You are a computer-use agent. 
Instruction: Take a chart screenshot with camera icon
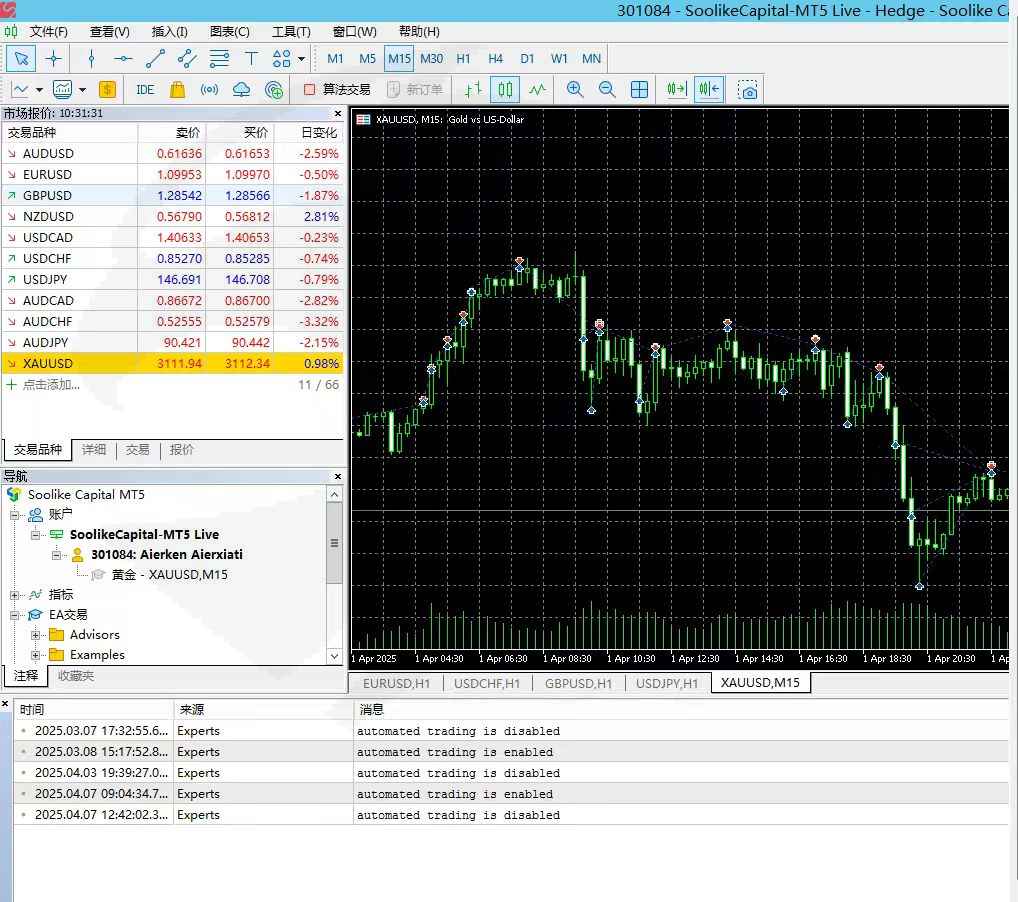tap(748, 89)
